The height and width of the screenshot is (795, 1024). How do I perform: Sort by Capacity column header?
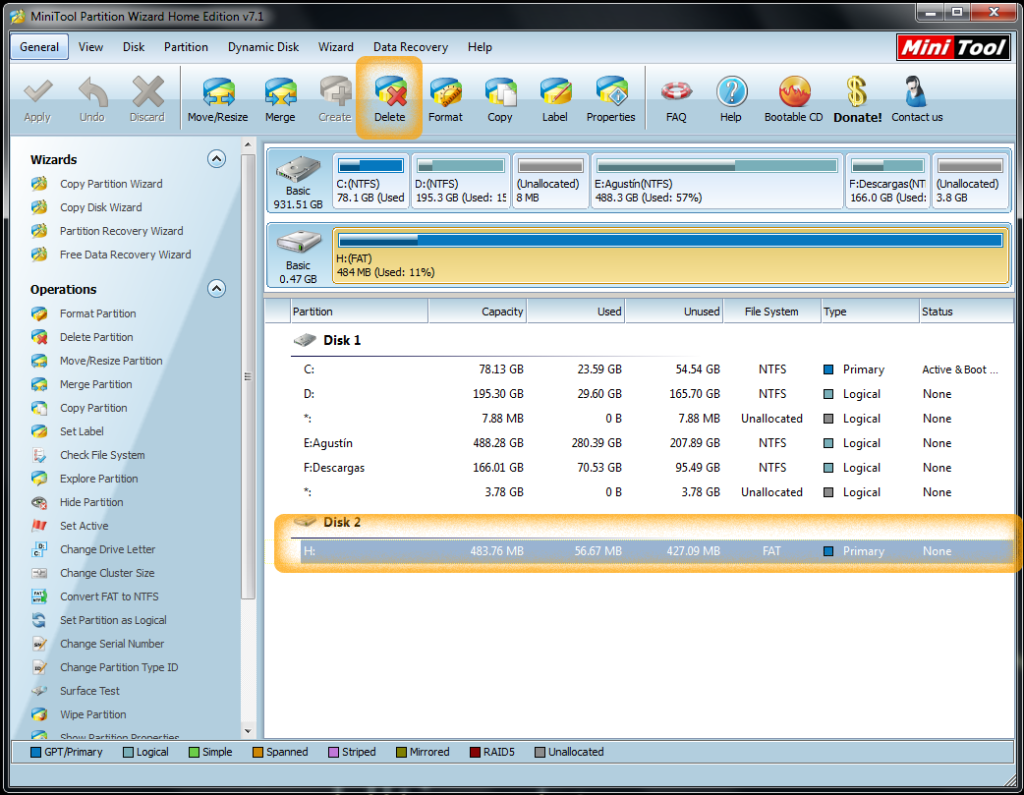(x=477, y=312)
